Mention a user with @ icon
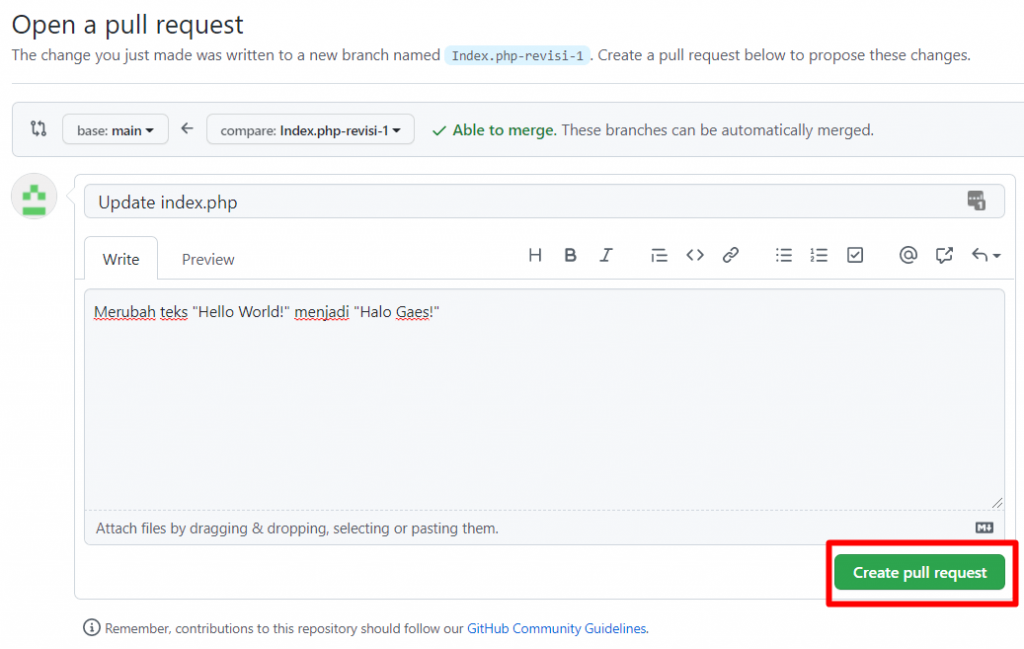This screenshot has width=1024, height=649. (908, 255)
